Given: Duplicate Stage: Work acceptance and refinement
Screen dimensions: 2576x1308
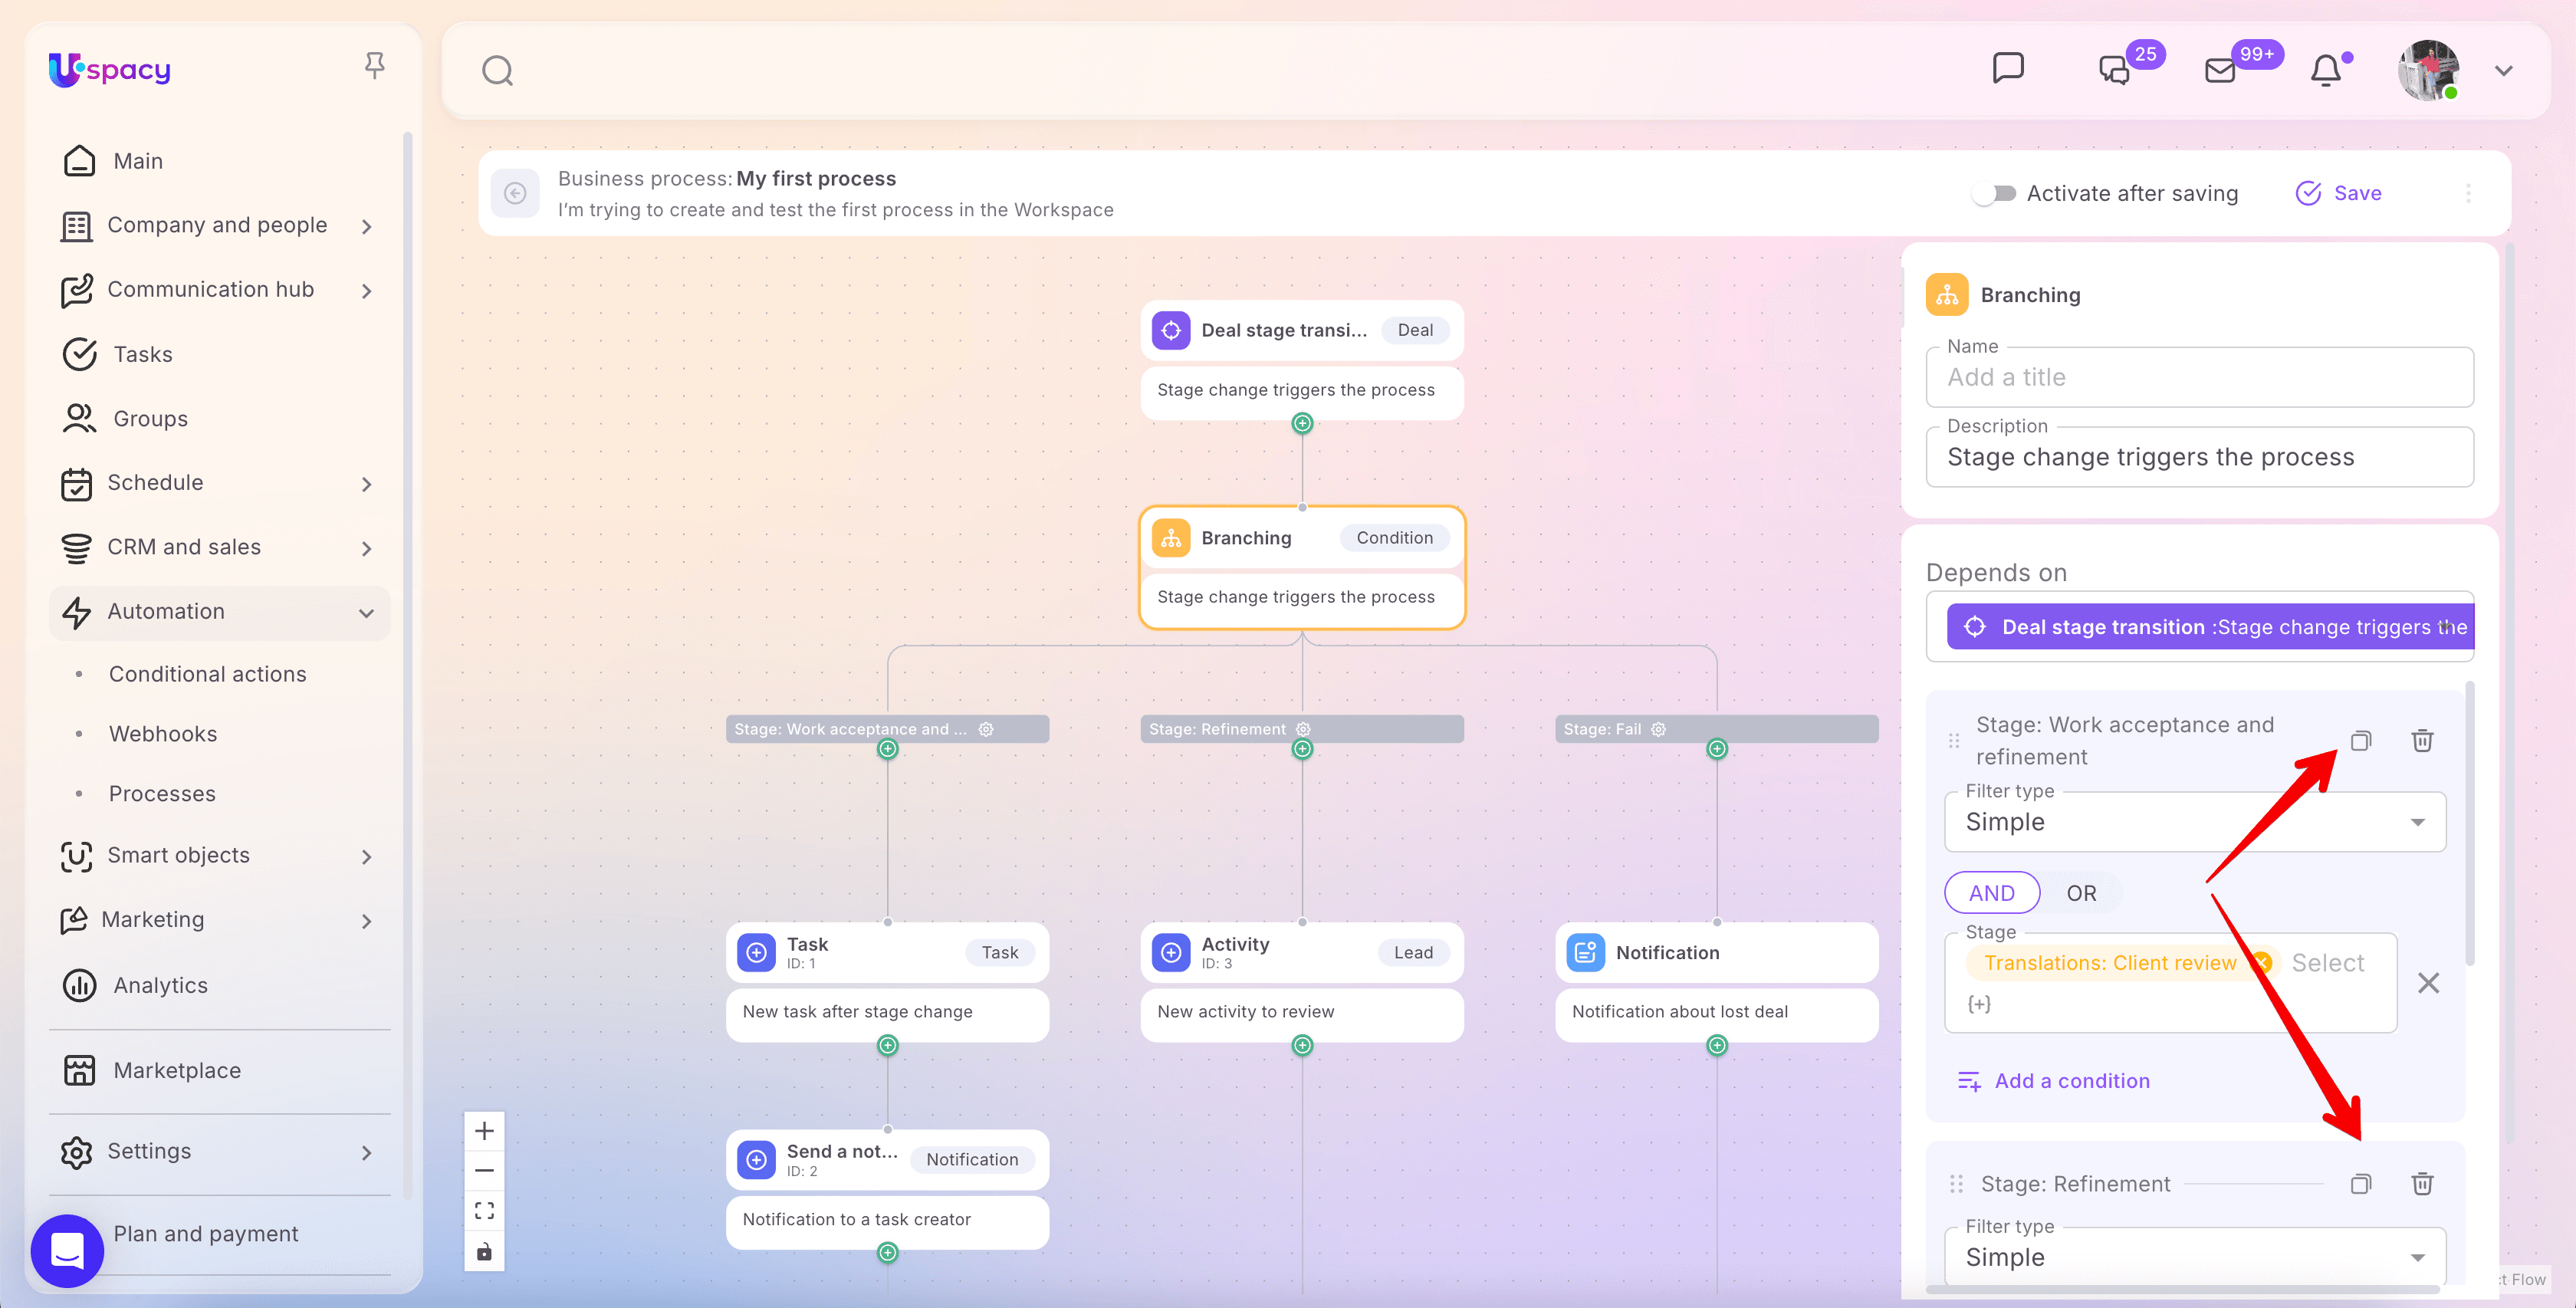Looking at the screenshot, I should pos(2361,741).
